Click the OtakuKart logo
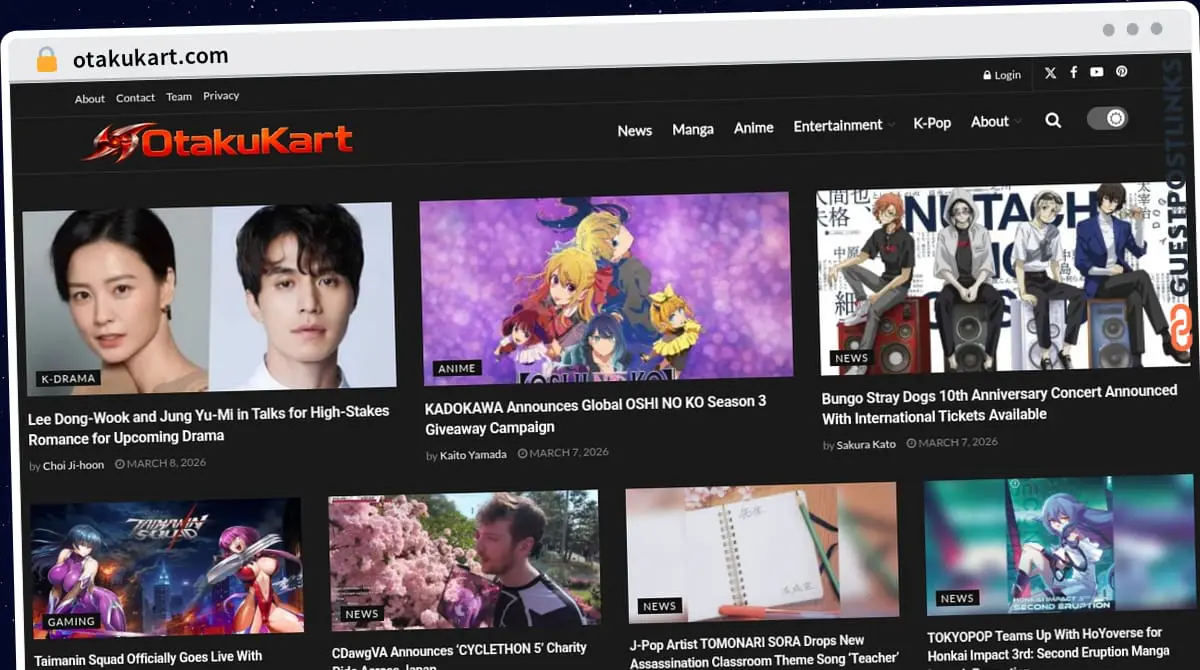Viewport: 1200px width, 670px height. (x=218, y=142)
